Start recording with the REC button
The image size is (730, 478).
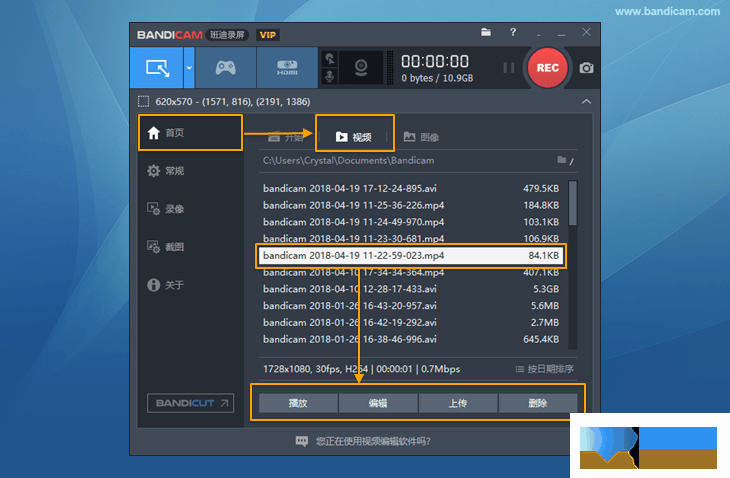(548, 68)
